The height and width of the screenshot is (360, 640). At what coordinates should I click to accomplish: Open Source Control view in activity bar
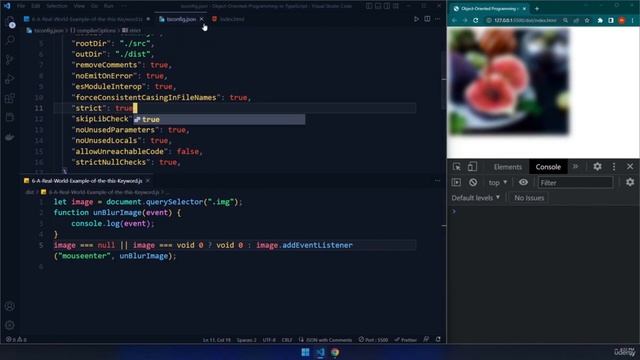pos(10,60)
